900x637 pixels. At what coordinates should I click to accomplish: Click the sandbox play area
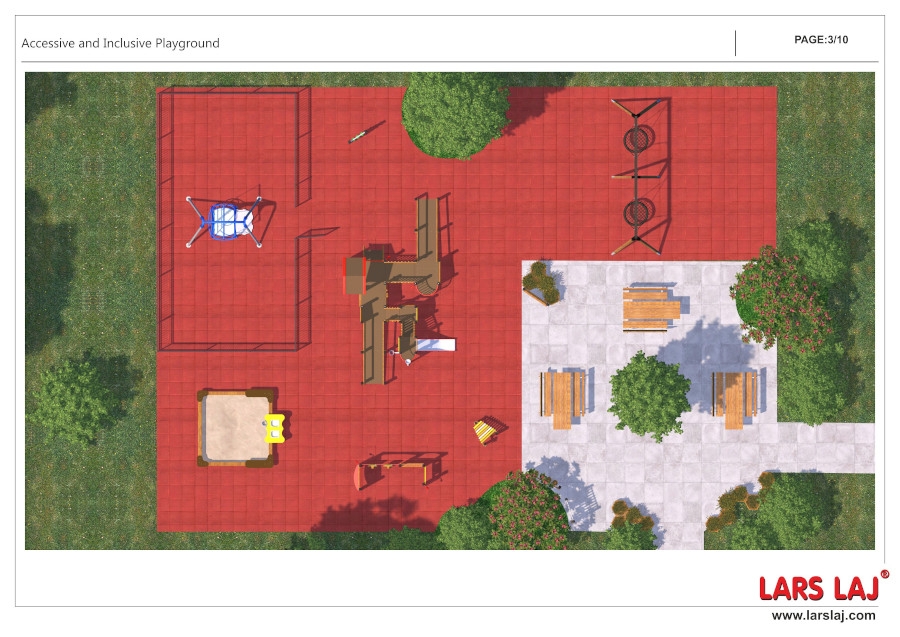pyautogui.click(x=235, y=427)
